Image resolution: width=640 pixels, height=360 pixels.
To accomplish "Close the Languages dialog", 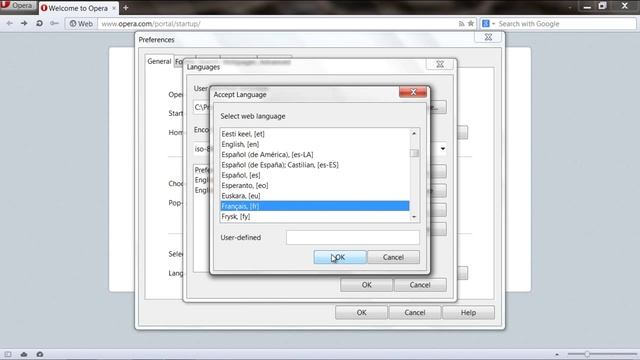I will tap(440, 64).
